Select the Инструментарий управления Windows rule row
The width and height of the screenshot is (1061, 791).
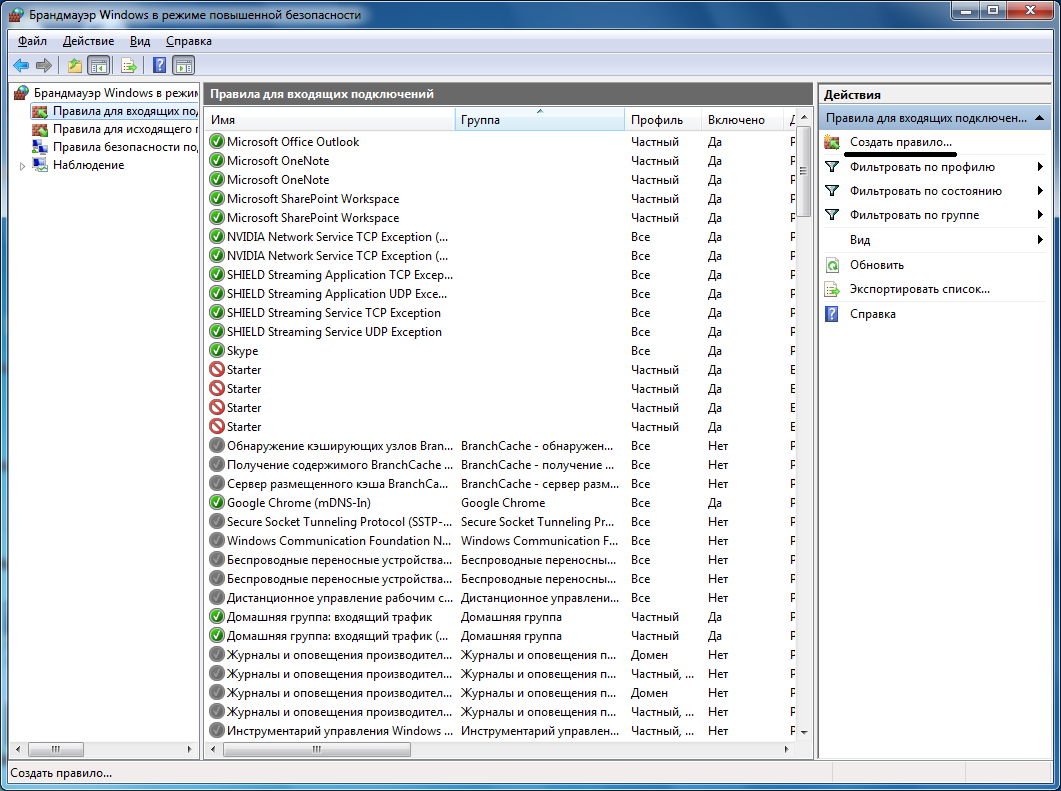tap(501, 731)
